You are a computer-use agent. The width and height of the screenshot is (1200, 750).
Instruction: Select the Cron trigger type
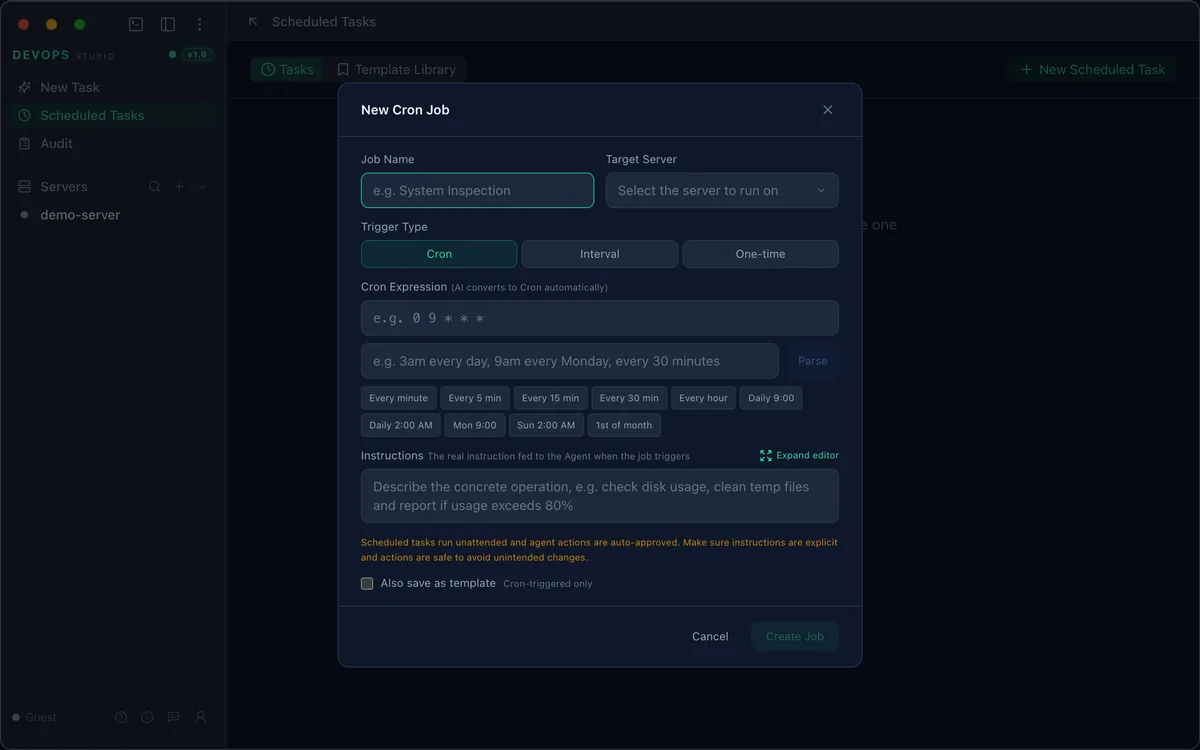click(x=439, y=254)
